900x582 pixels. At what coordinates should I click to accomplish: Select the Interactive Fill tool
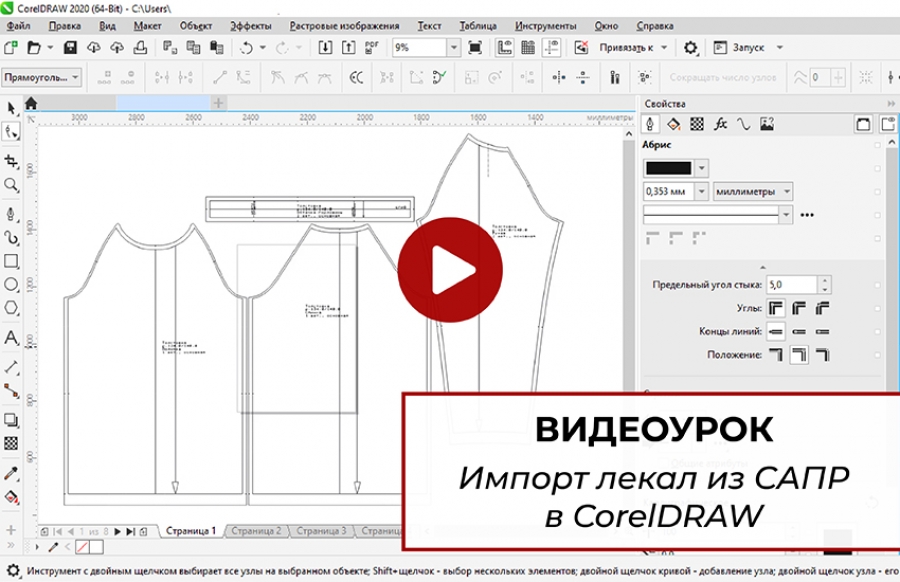coord(11,497)
